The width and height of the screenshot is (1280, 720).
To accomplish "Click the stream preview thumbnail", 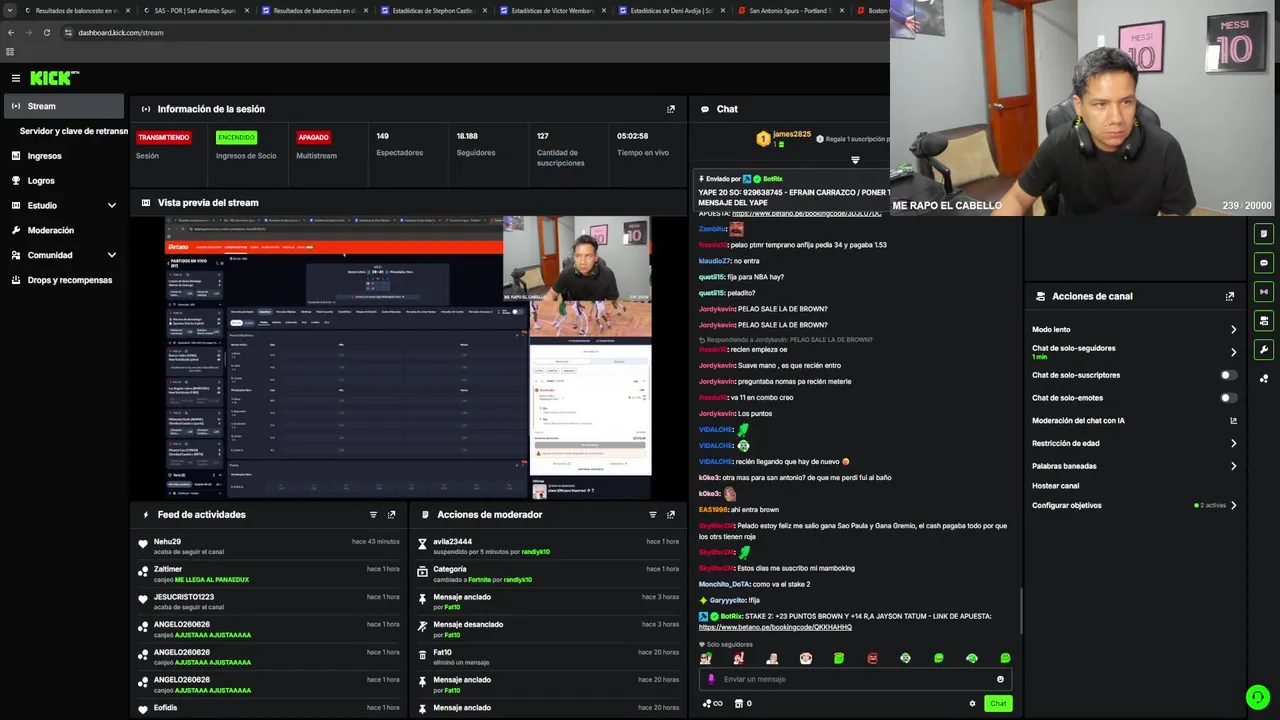I will click(408, 357).
